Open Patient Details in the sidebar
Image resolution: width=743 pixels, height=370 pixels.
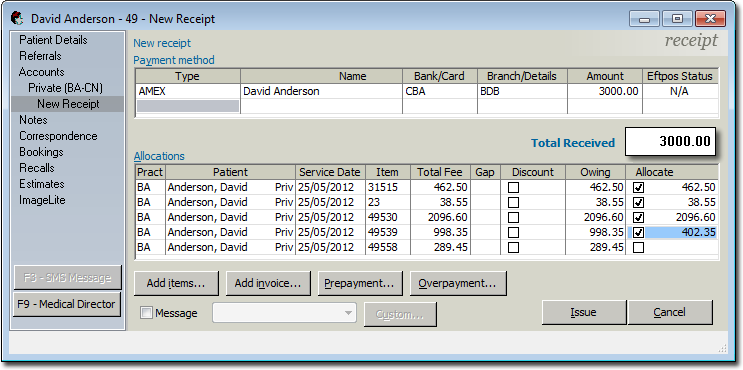53,40
